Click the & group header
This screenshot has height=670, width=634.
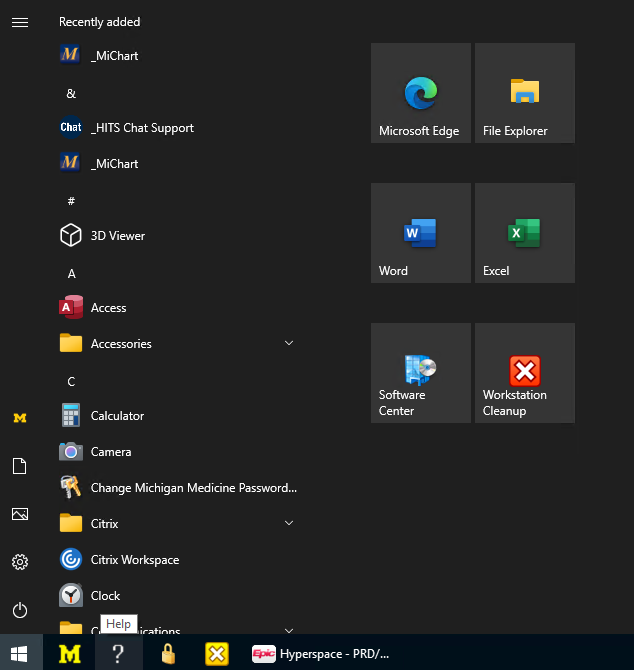(71, 94)
